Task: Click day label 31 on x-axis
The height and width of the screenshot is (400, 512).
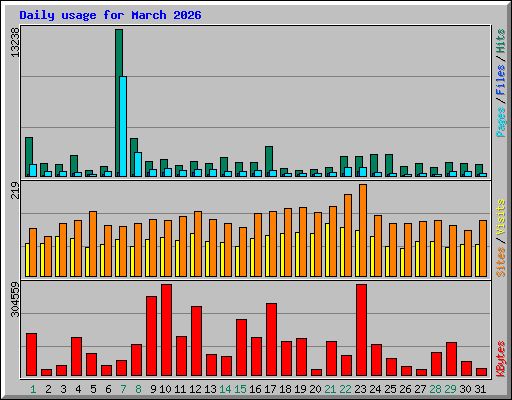Action: (480, 389)
